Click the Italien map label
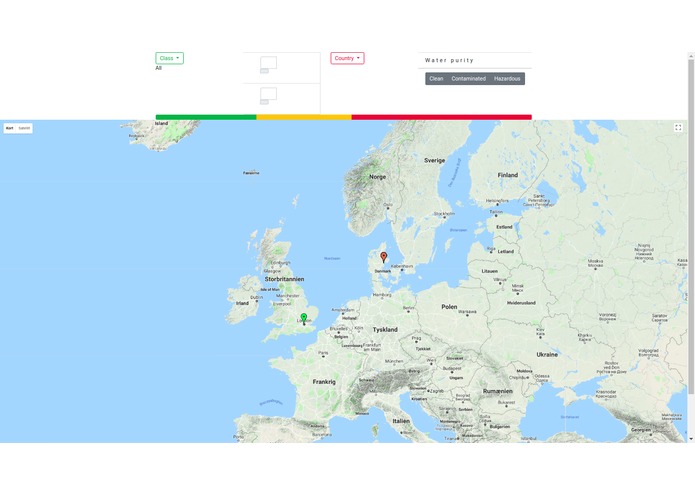Image resolution: width=695 pixels, height=494 pixels. click(x=401, y=421)
